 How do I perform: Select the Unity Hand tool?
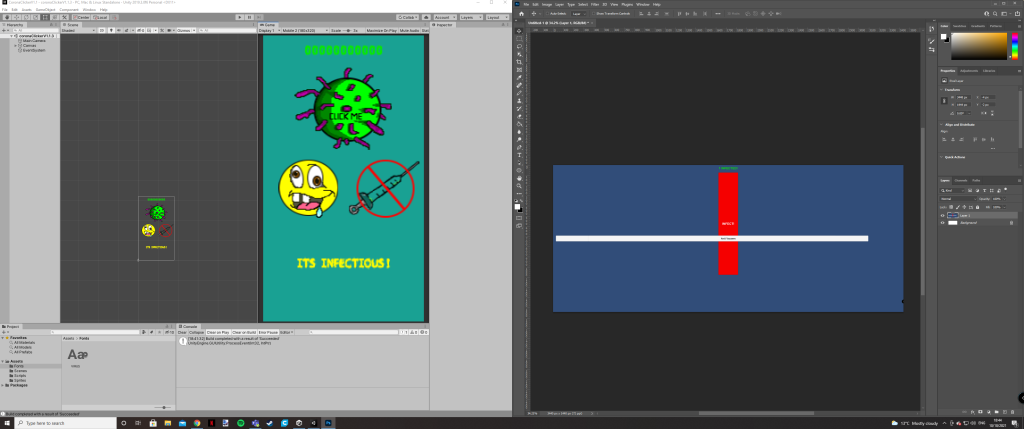(x=6, y=17)
